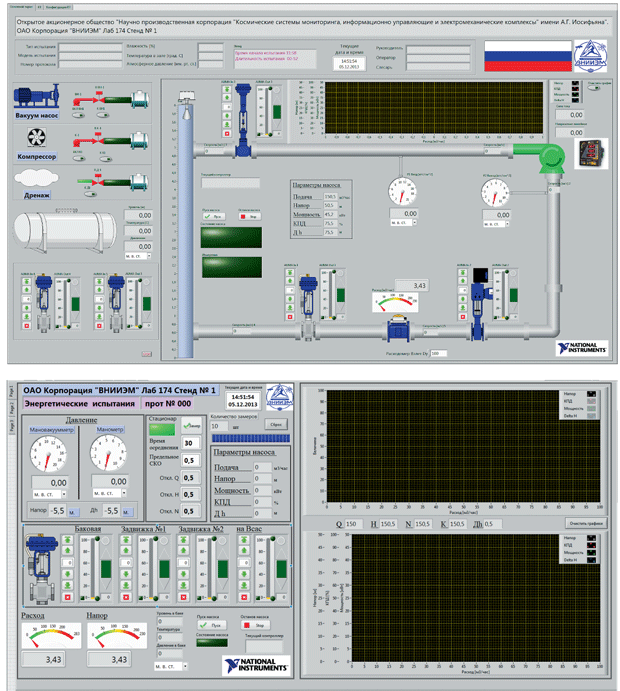Click the Дренаж cloud icon
The image size is (620, 691).
pyautogui.click(x=36, y=178)
